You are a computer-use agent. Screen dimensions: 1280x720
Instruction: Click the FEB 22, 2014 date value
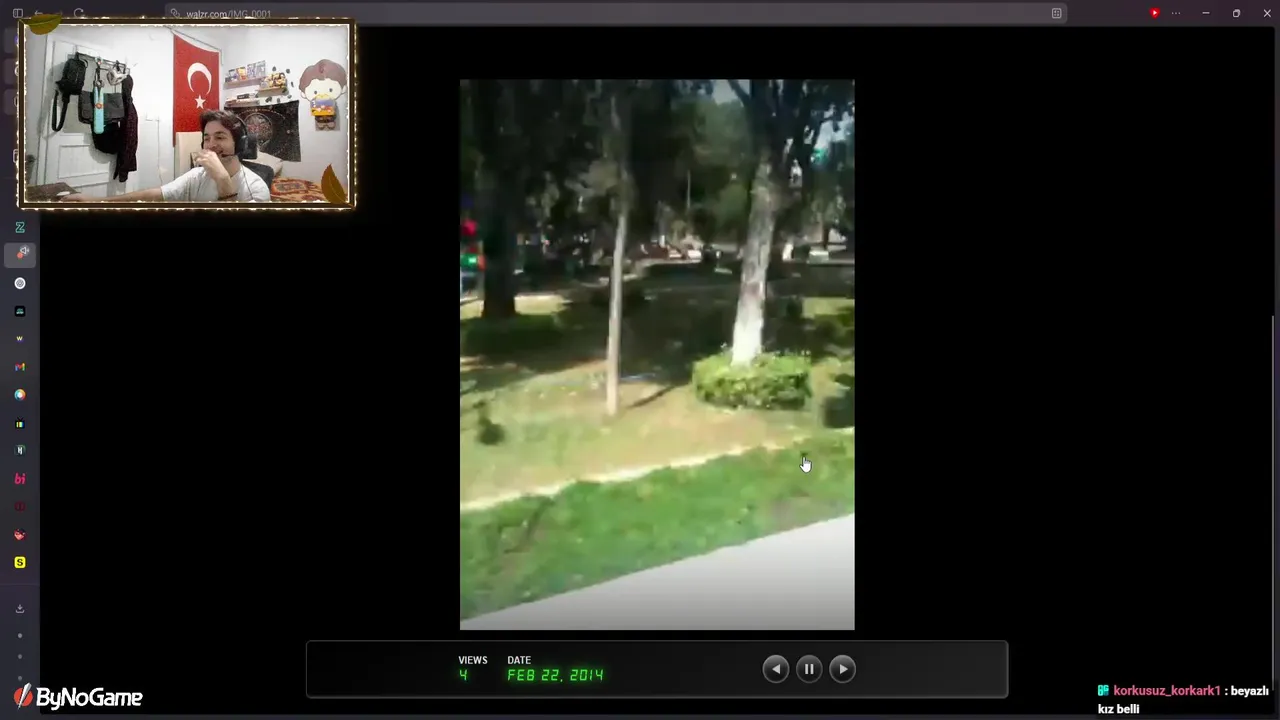(x=555, y=675)
